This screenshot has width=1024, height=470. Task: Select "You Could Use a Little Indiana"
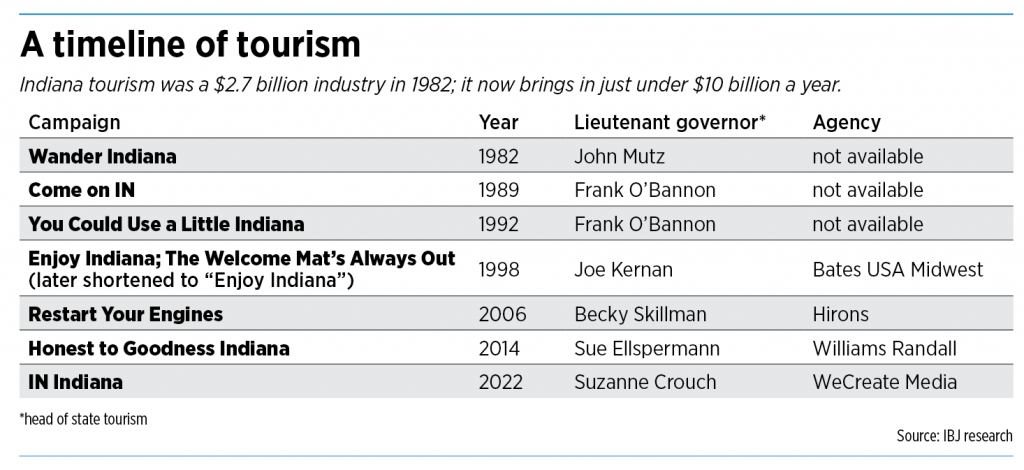point(166,224)
